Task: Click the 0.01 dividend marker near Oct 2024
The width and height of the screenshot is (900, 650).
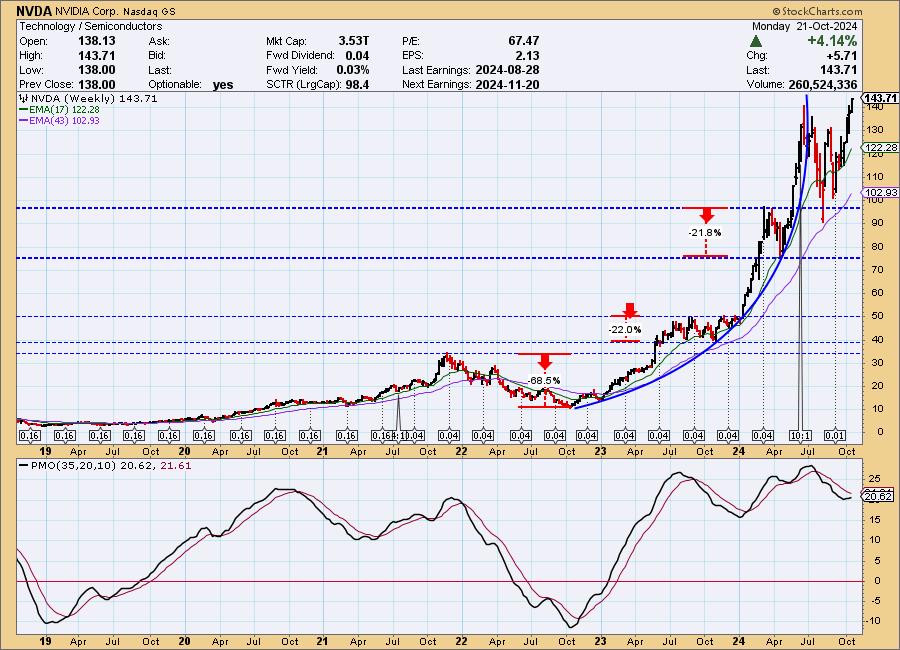Action: (835, 436)
